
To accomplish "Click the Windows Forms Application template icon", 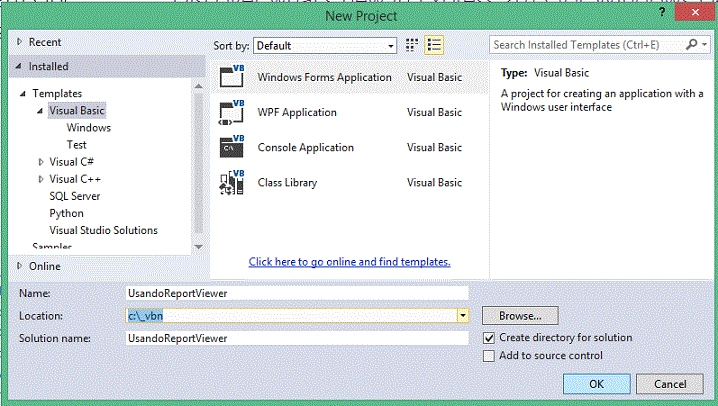I will [232, 76].
